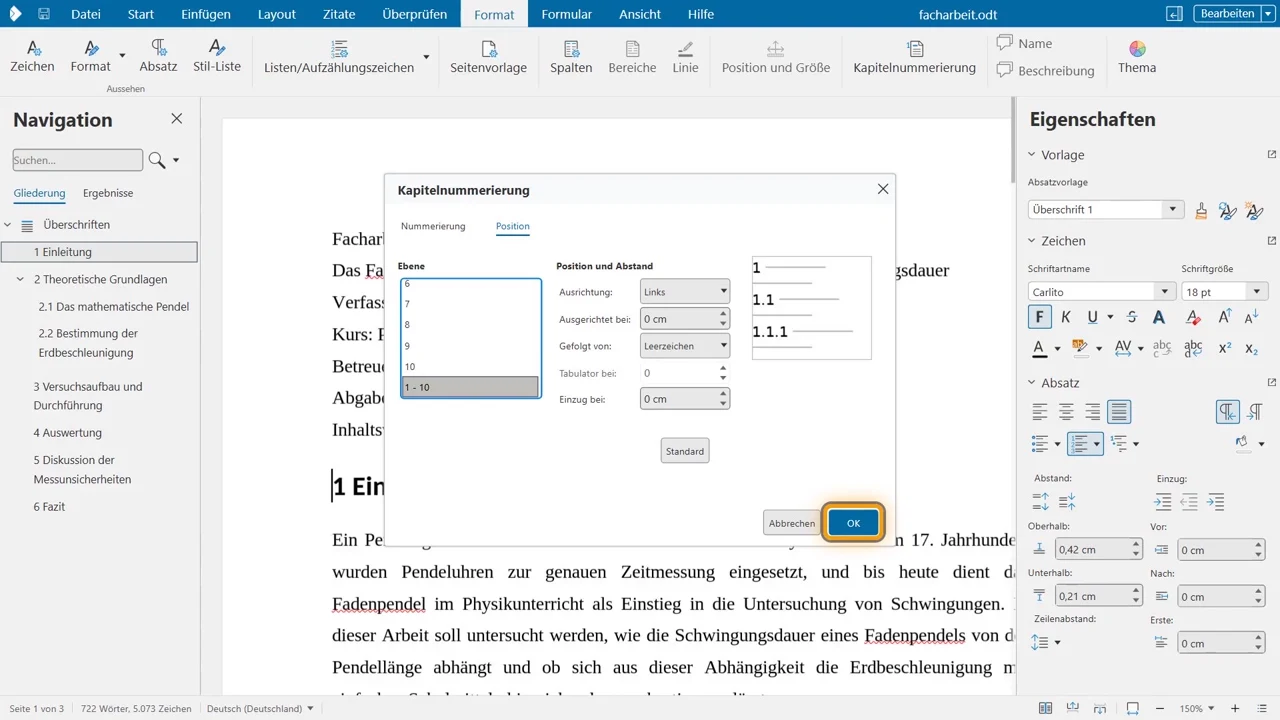Screen dimensions: 1280x720
Task: Toggle italic (K) in the sidebar
Action: pos(1066,317)
